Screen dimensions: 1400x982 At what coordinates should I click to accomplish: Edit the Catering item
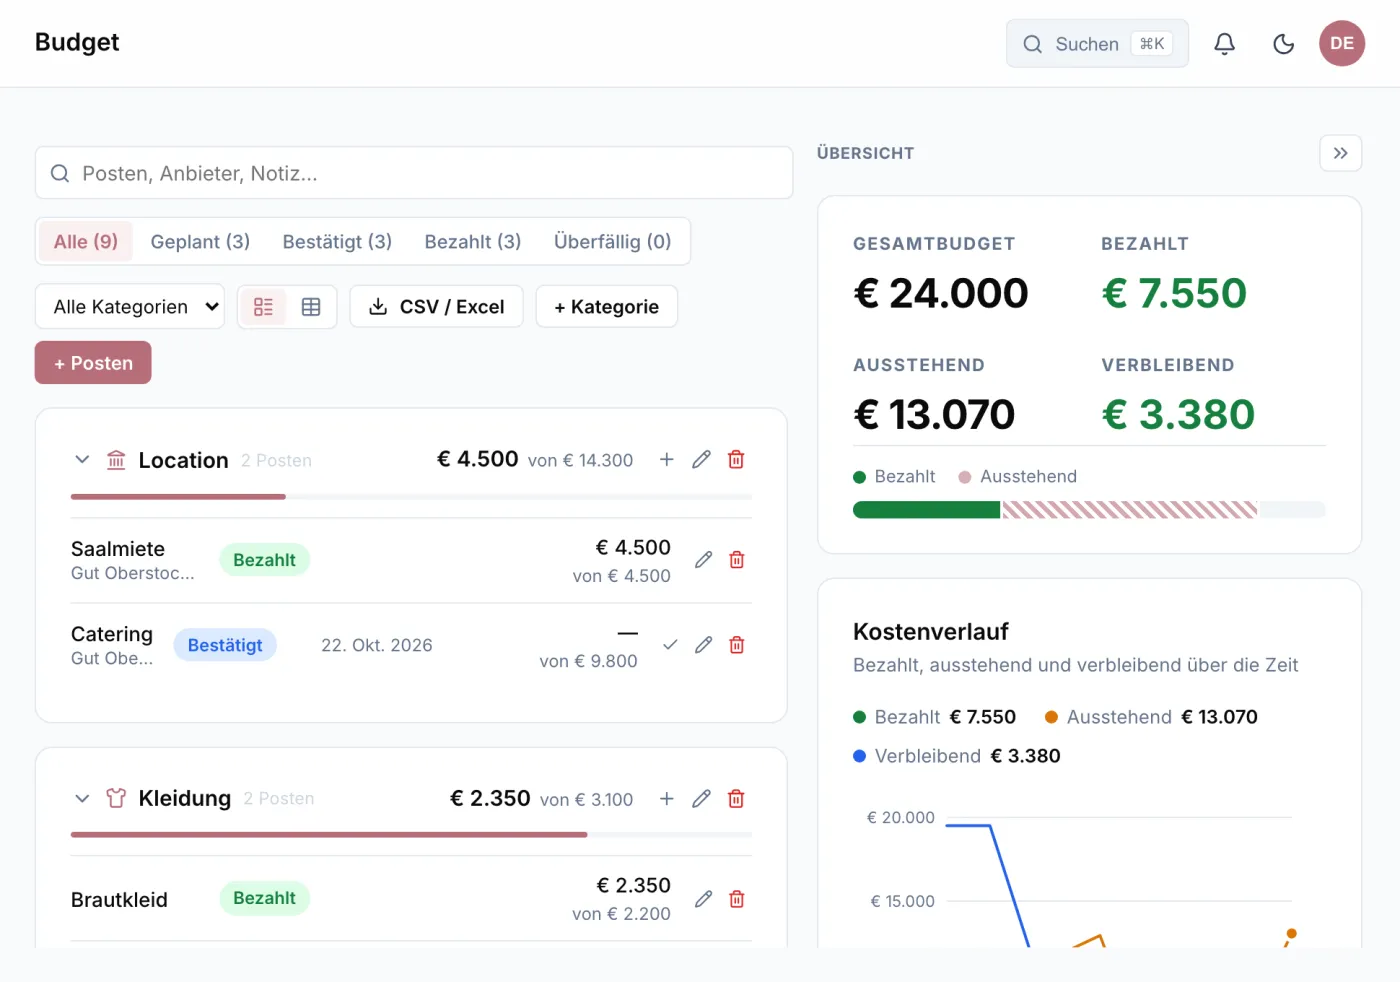click(703, 644)
